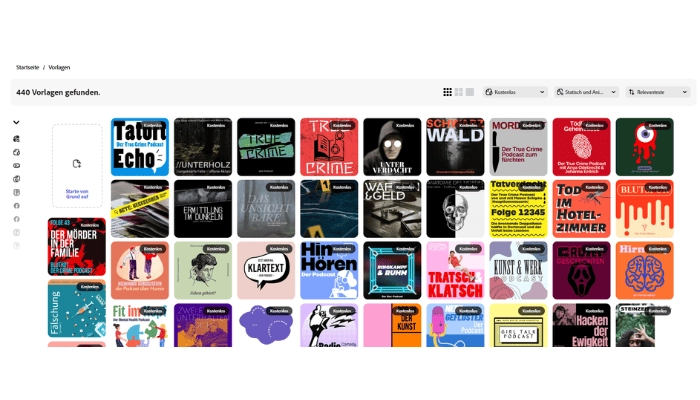Open the Grusel Geschichten ghost mask template

[x=582, y=271]
